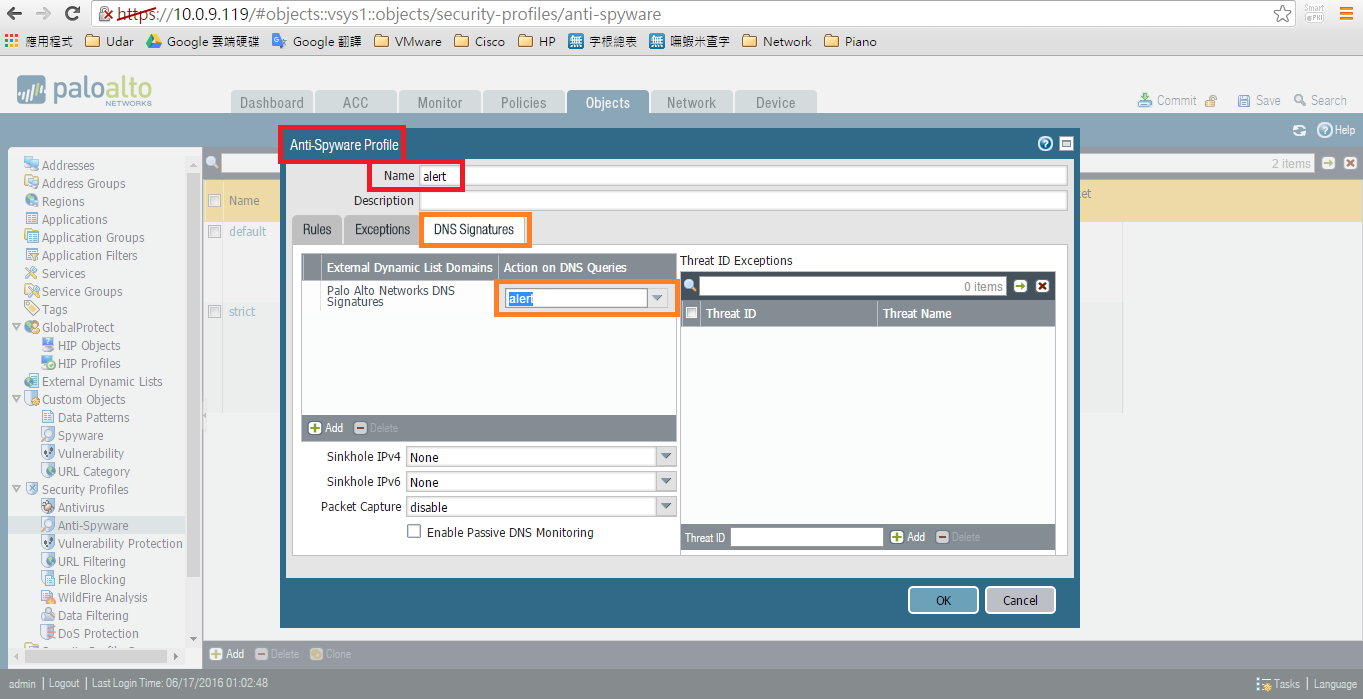The image size is (1363, 699).
Task: Open the Policies tab
Action: click(524, 102)
